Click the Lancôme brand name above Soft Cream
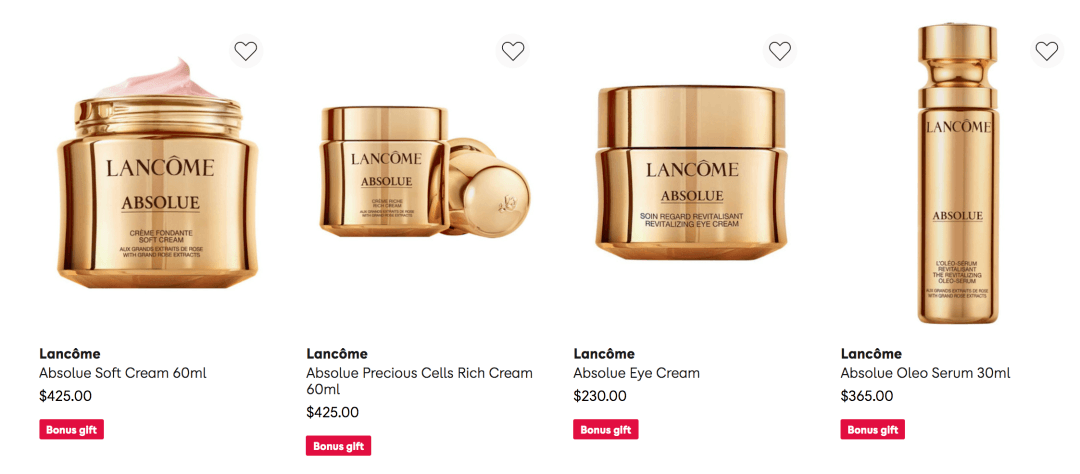This screenshot has width=1080, height=474. point(70,354)
